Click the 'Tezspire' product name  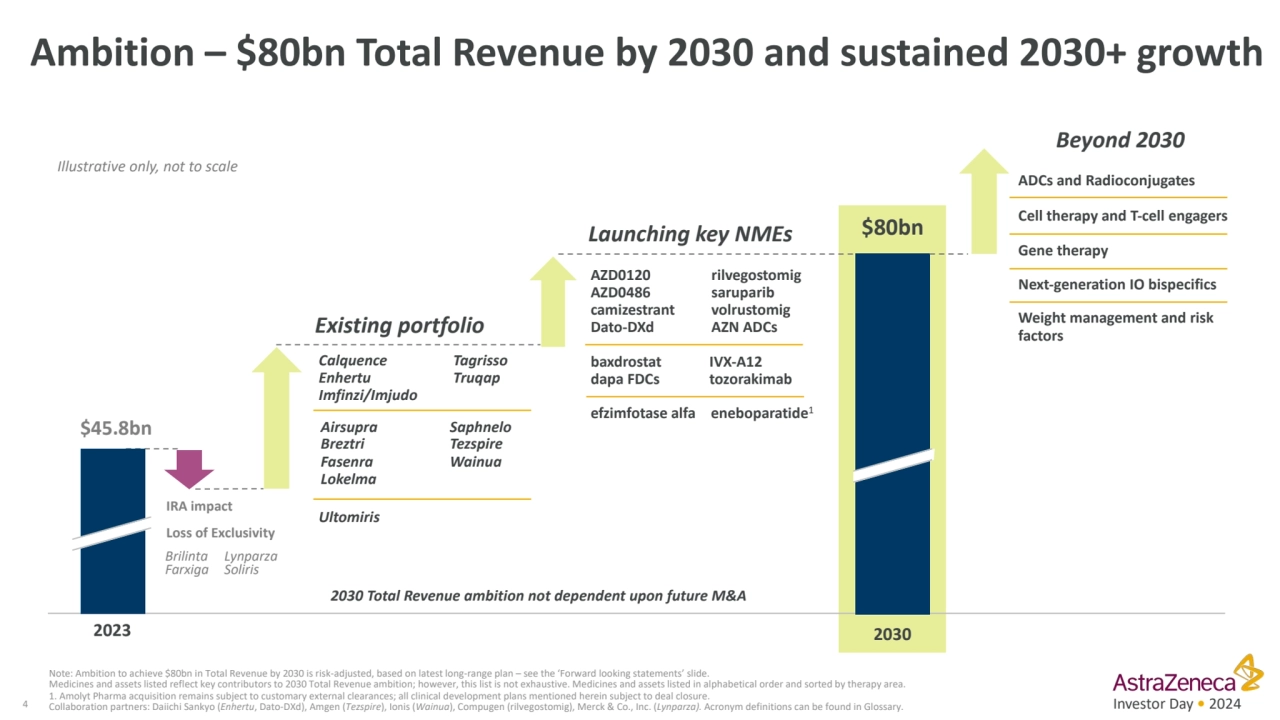tap(476, 444)
